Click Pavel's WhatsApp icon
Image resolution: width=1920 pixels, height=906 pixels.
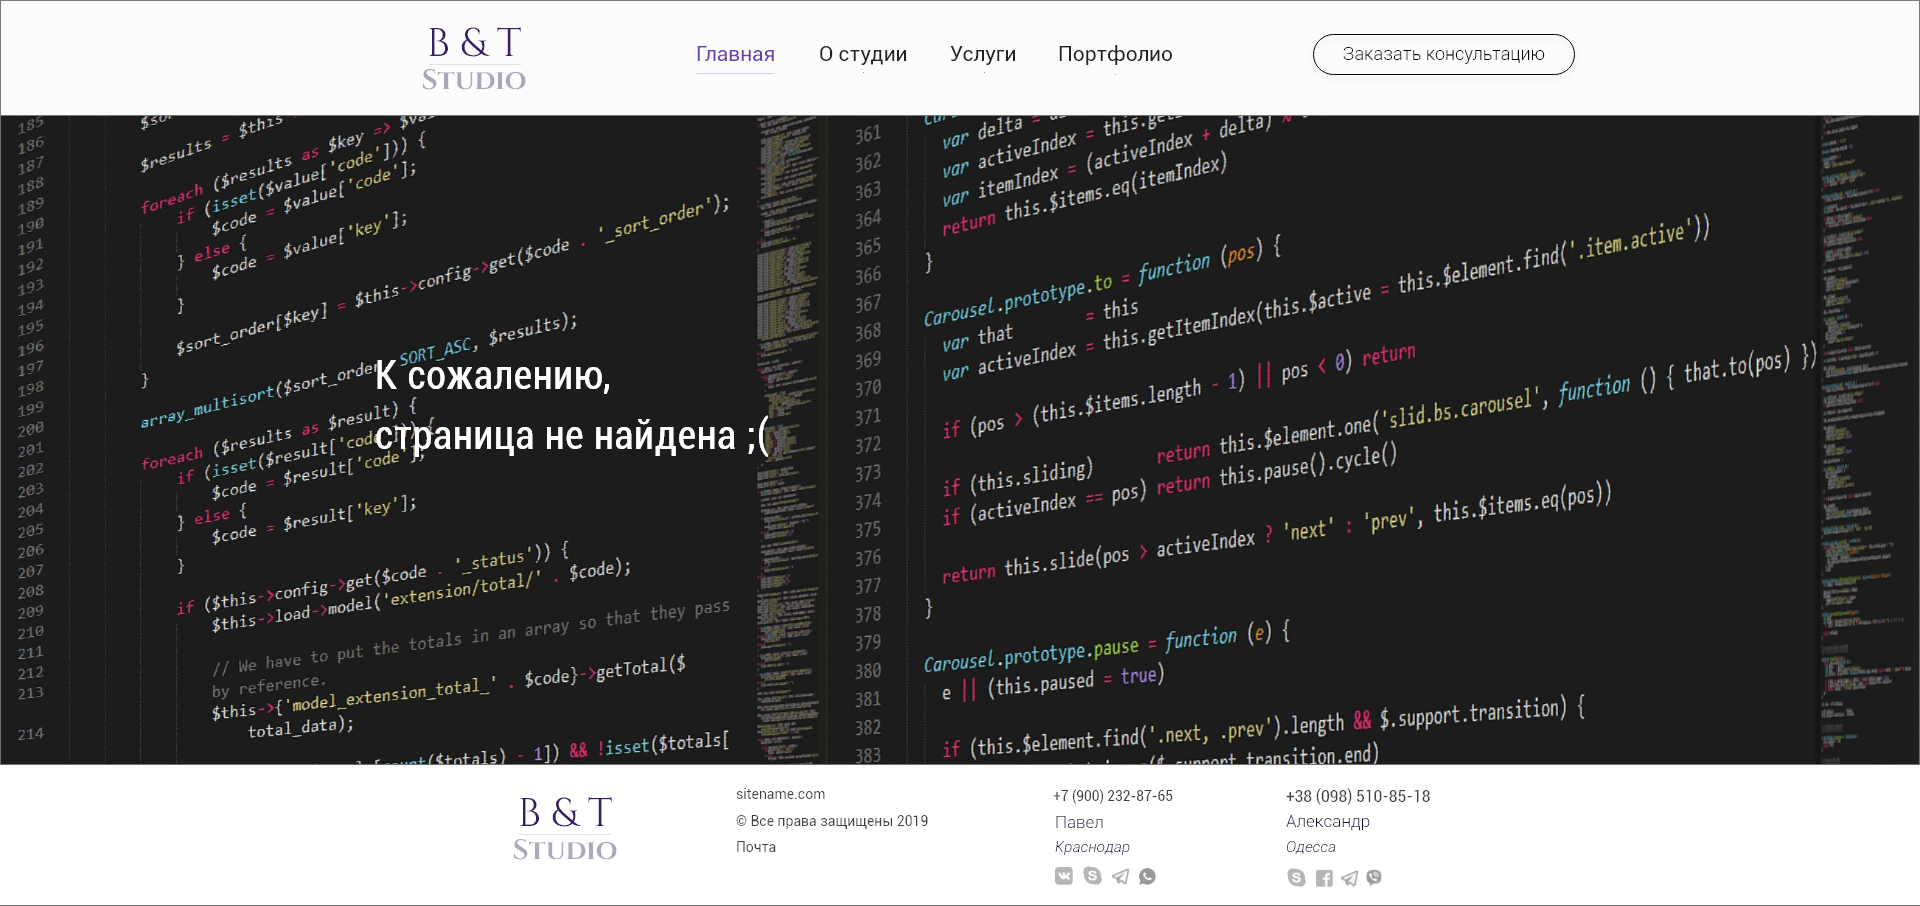click(1146, 877)
